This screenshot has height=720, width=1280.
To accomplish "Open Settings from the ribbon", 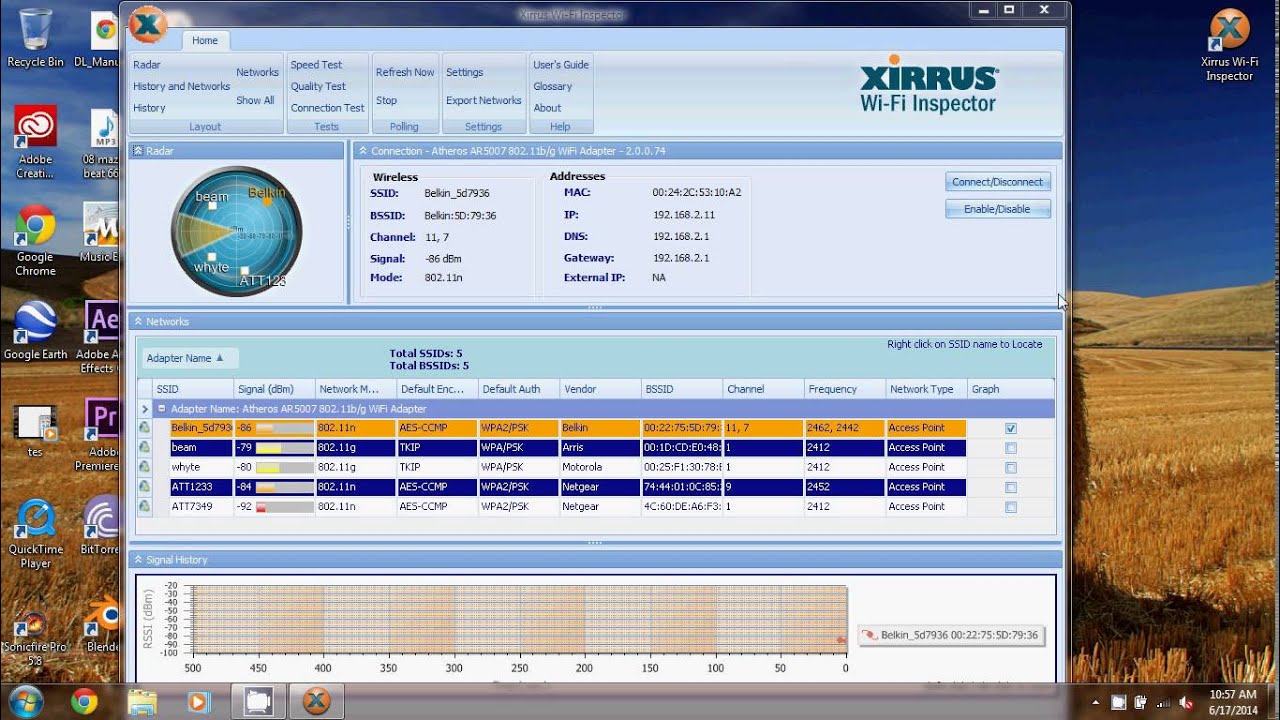I will (464, 72).
